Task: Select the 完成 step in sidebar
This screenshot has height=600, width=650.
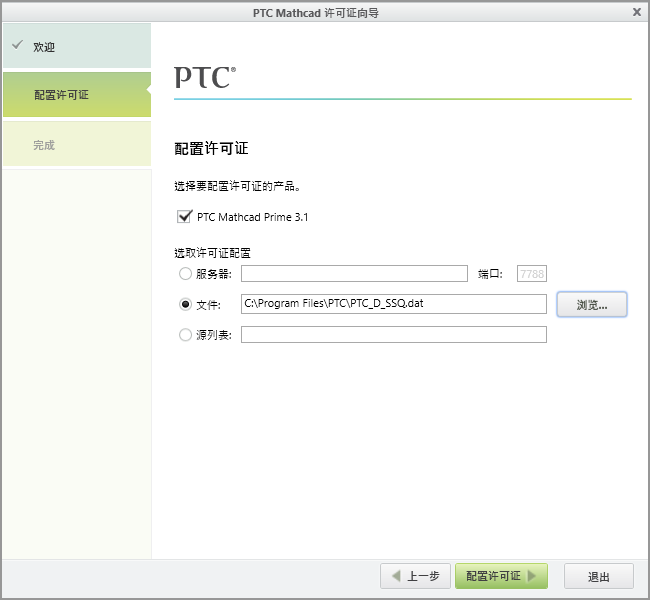Action: pos(77,144)
